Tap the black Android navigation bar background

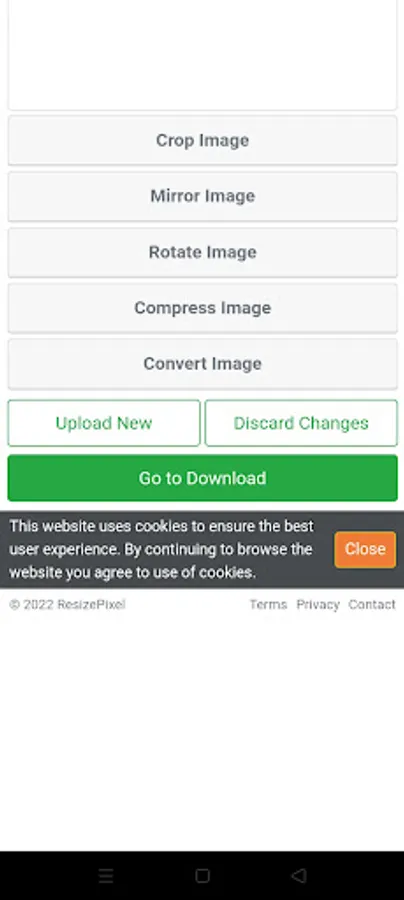[52, 875]
